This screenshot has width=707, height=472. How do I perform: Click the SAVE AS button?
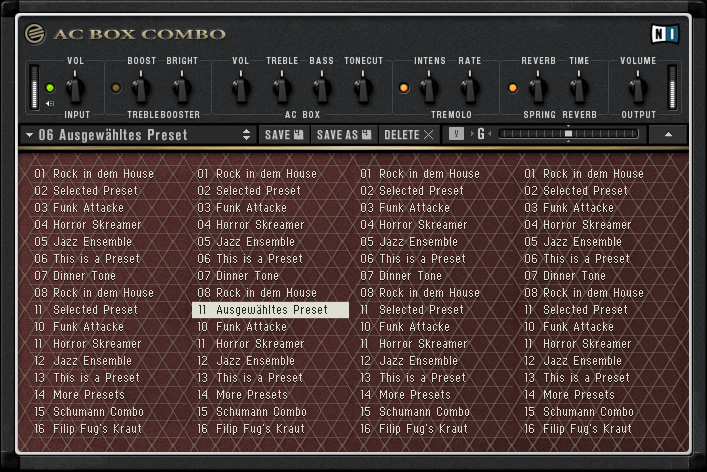tap(344, 135)
